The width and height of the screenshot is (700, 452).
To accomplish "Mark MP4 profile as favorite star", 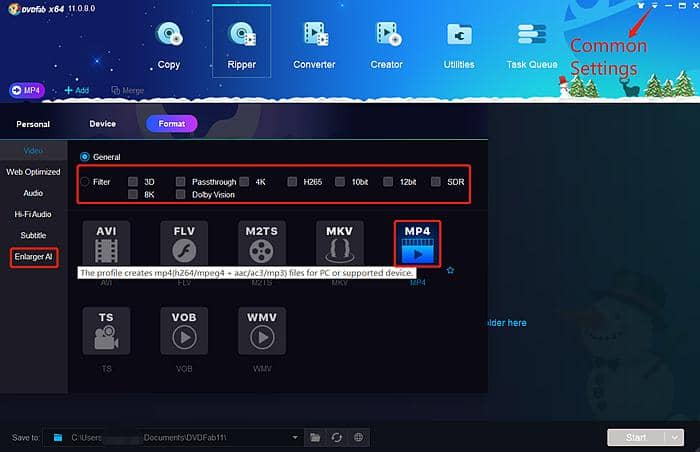I will tap(450, 270).
